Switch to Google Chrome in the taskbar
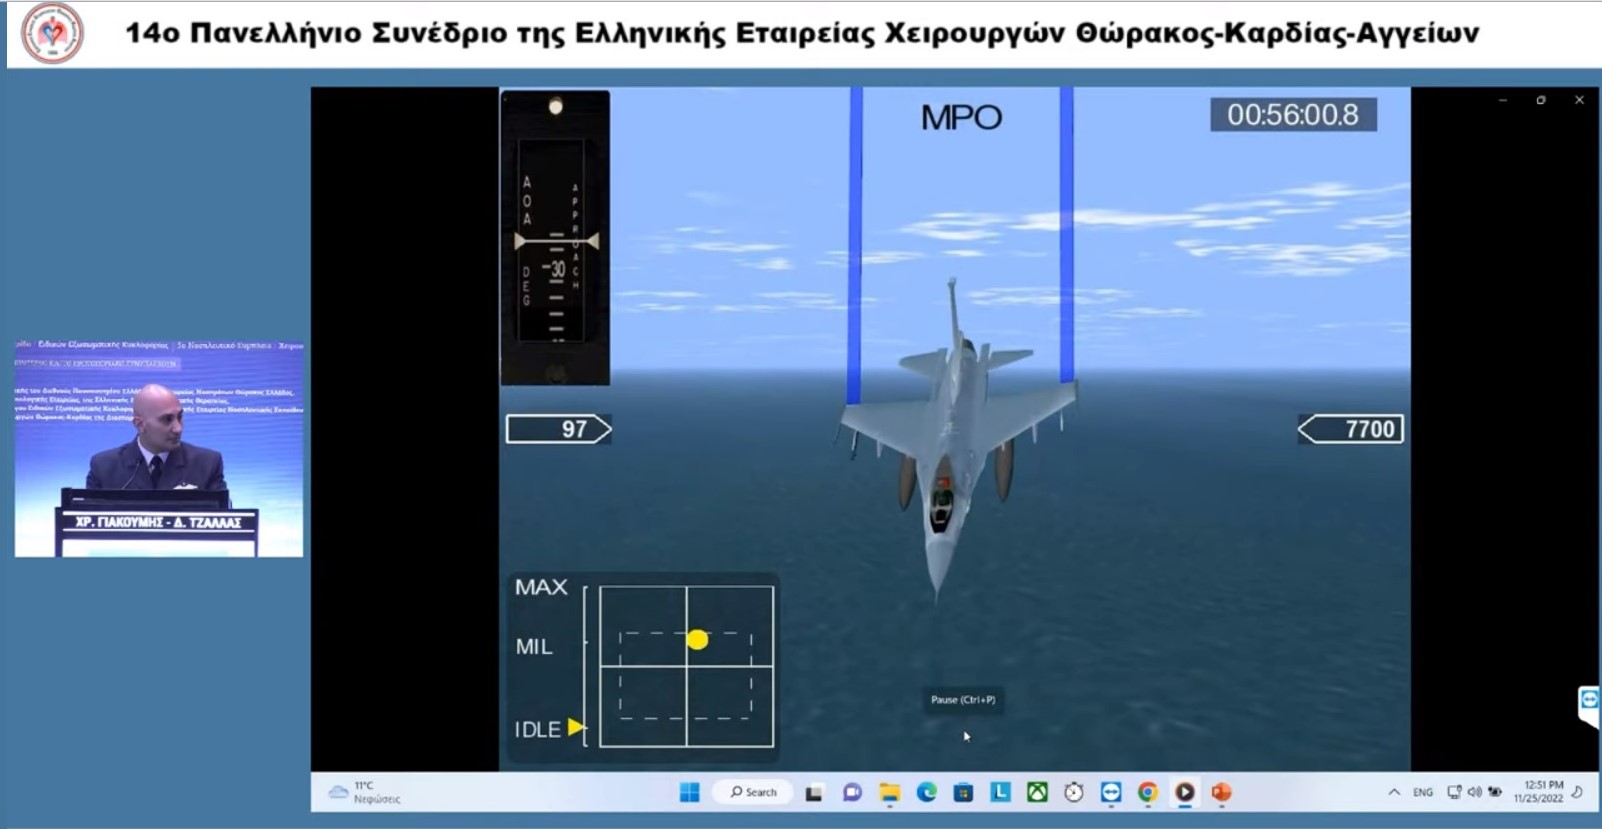1602x829 pixels. point(1147,793)
